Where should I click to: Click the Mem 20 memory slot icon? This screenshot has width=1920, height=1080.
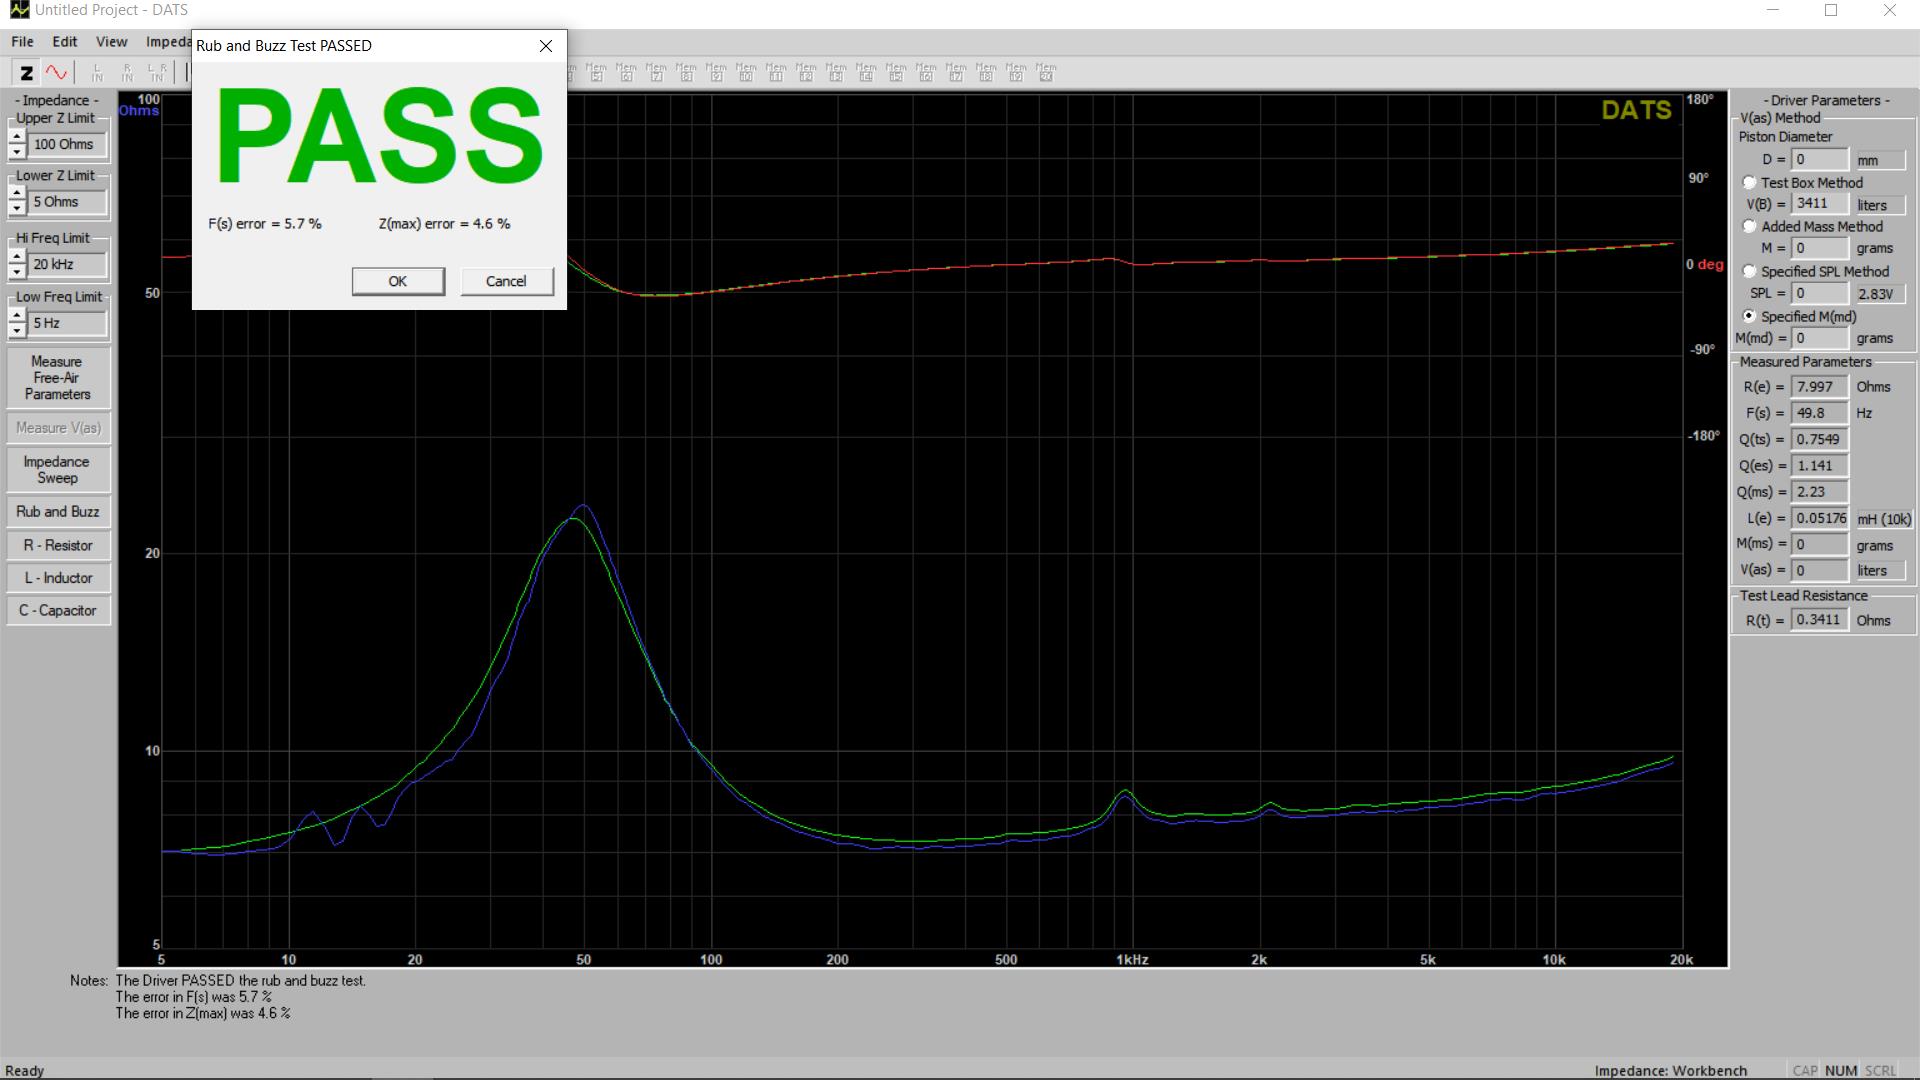click(1046, 72)
